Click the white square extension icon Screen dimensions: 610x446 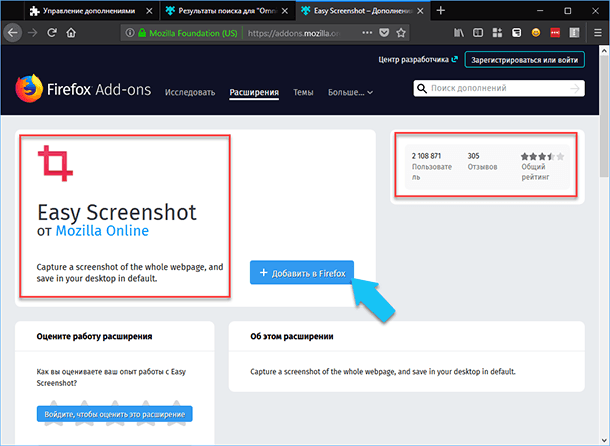[x=516, y=33]
